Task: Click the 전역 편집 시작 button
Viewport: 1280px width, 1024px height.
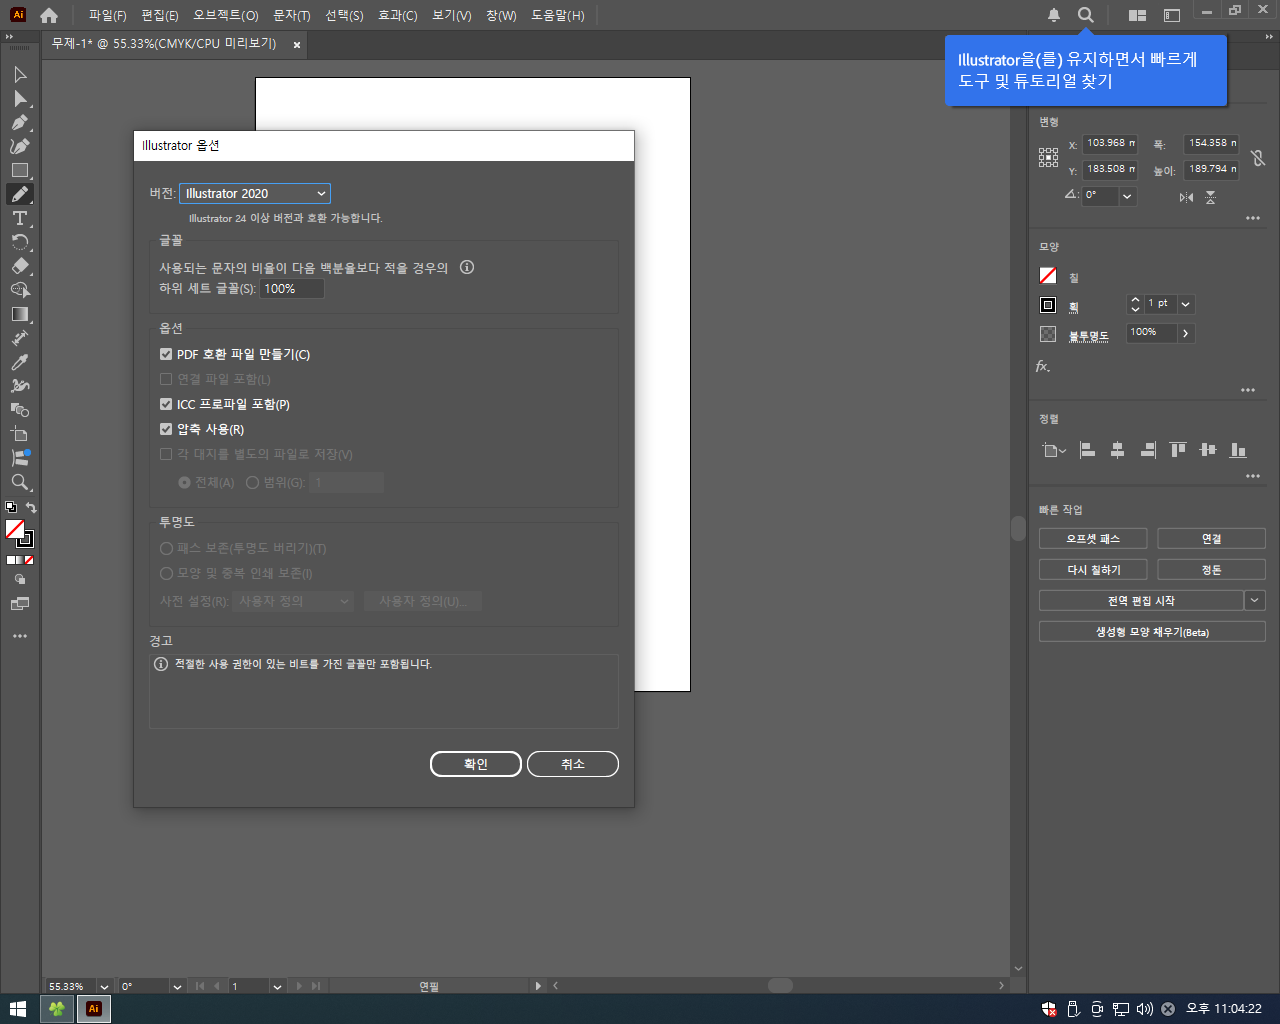Action: pos(1141,600)
